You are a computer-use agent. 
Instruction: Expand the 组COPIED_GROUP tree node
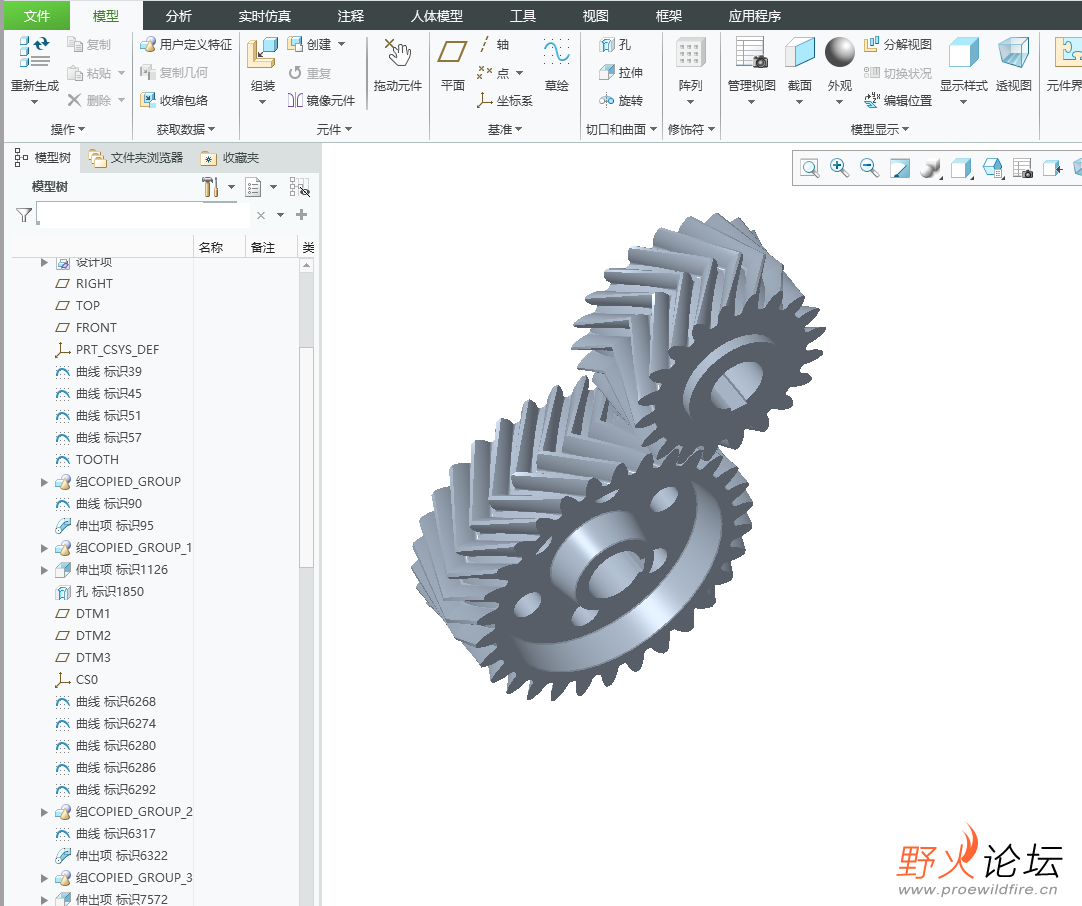(x=44, y=482)
